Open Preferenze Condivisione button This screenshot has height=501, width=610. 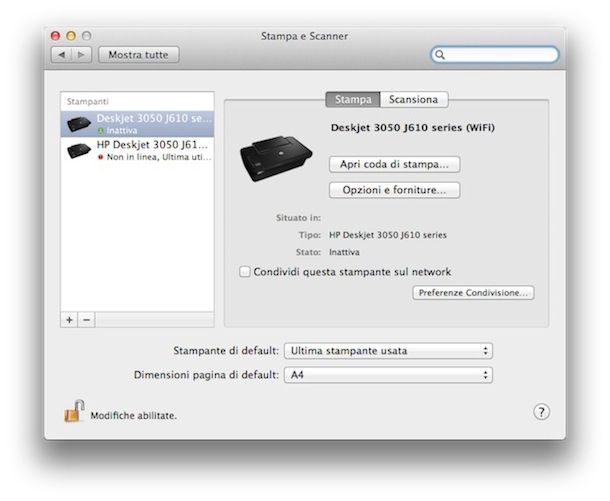pos(473,293)
